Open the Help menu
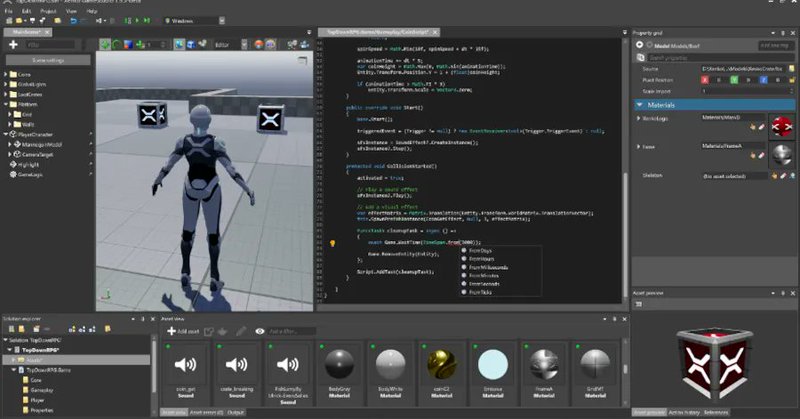800x419 pixels. pyautogui.click(x=92, y=11)
